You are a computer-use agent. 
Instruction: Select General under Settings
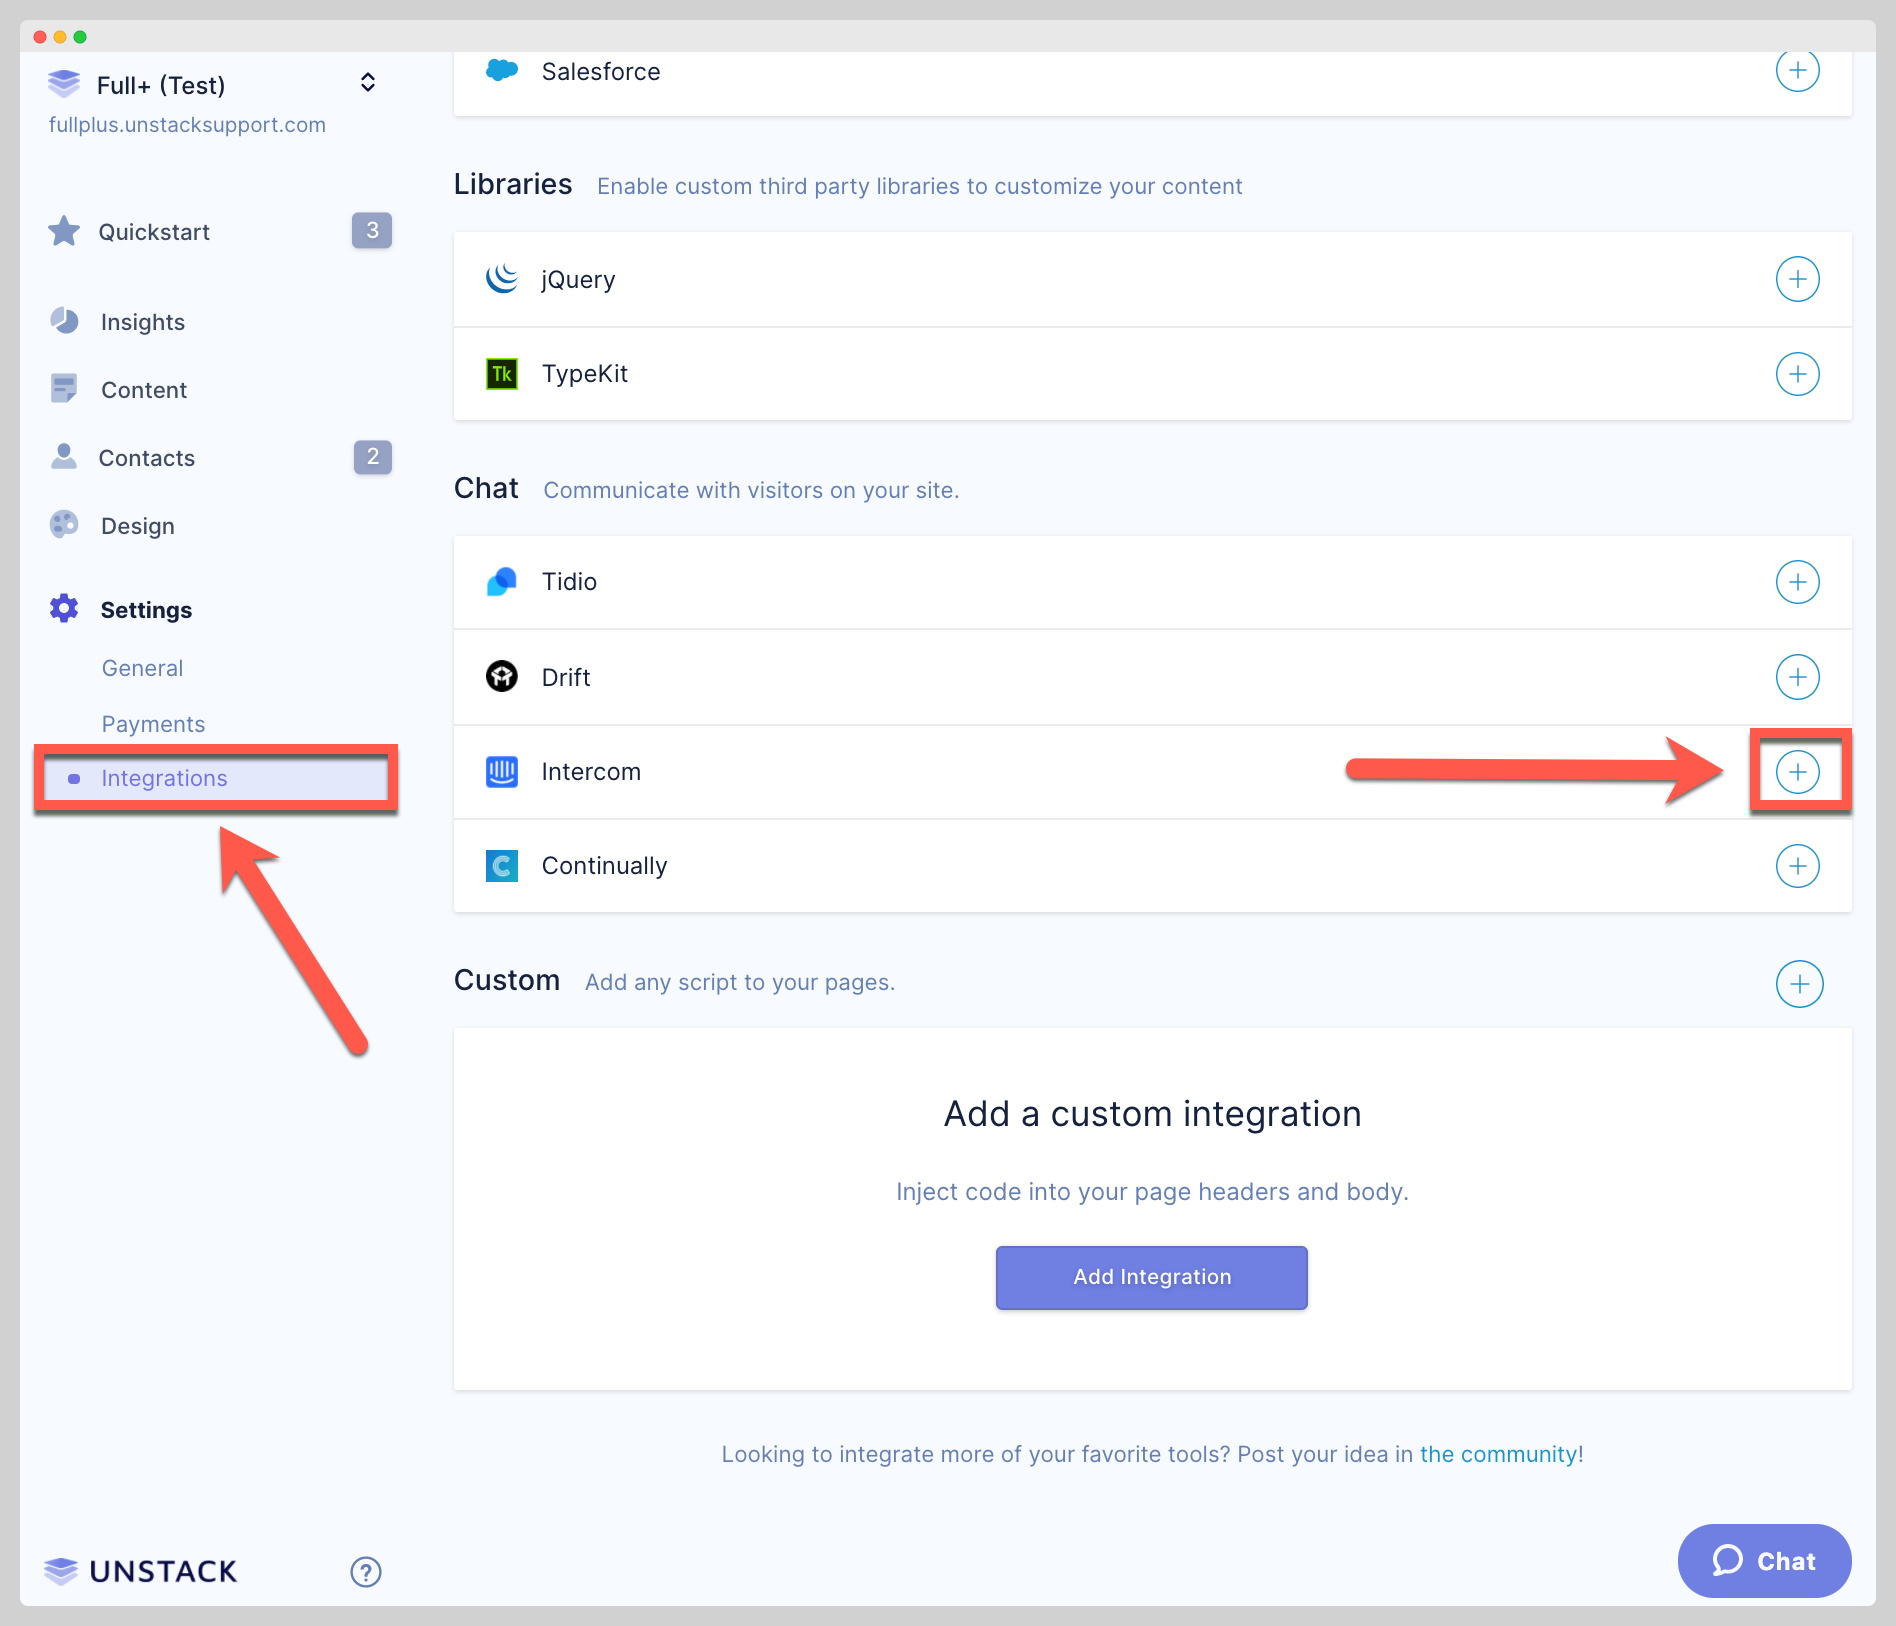coord(142,668)
